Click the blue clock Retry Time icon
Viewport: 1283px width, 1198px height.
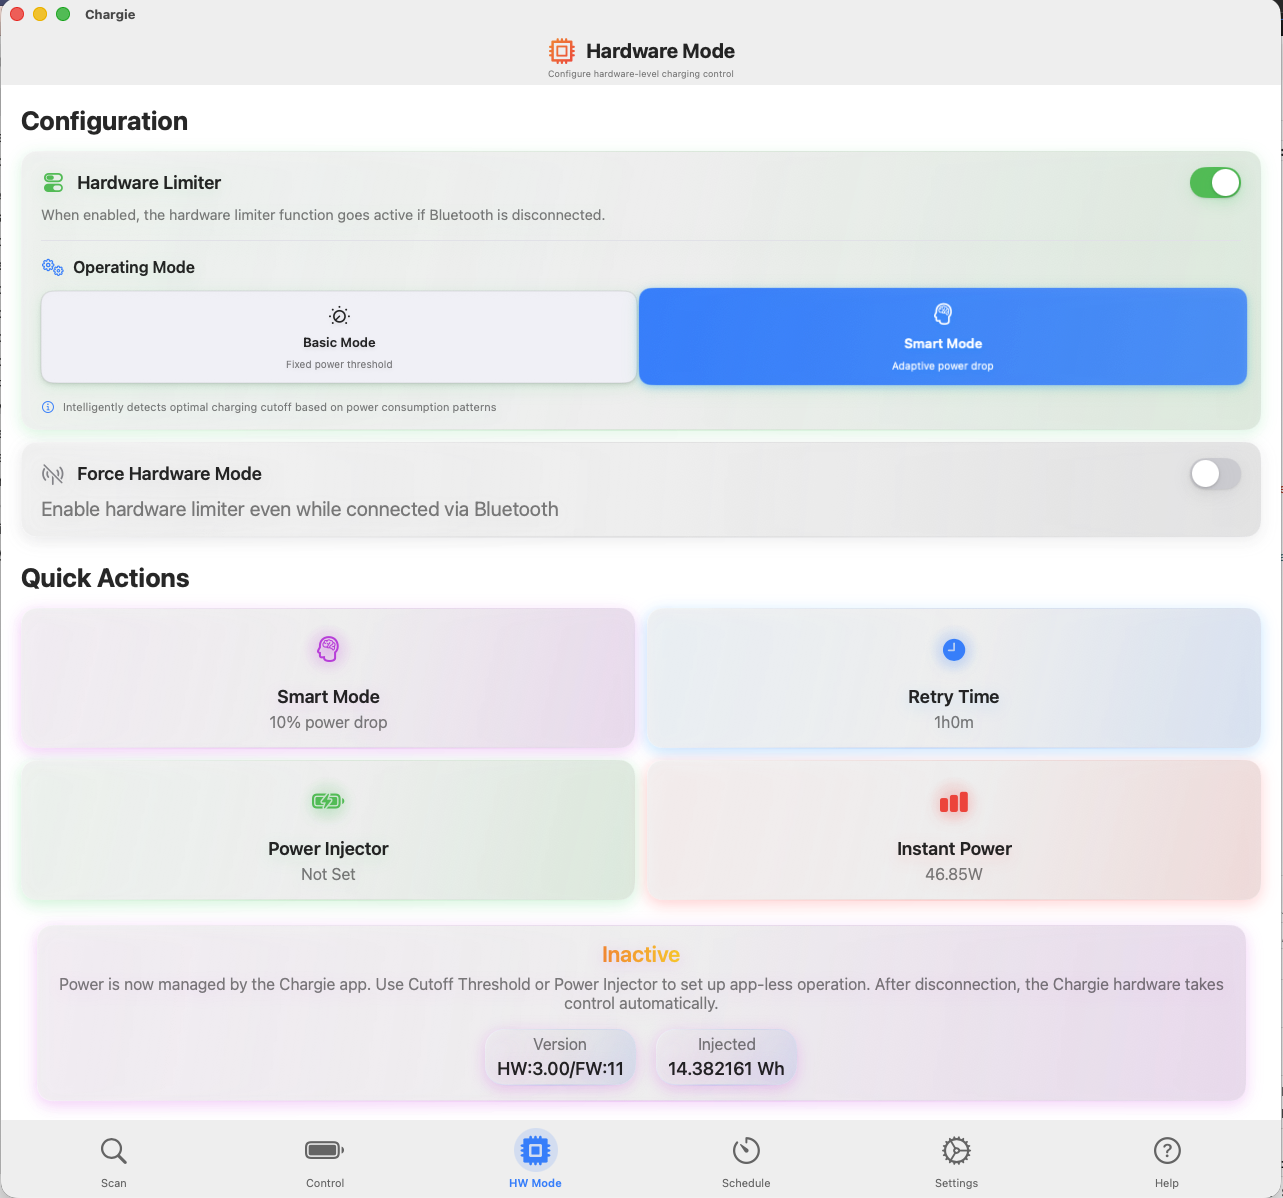click(954, 650)
